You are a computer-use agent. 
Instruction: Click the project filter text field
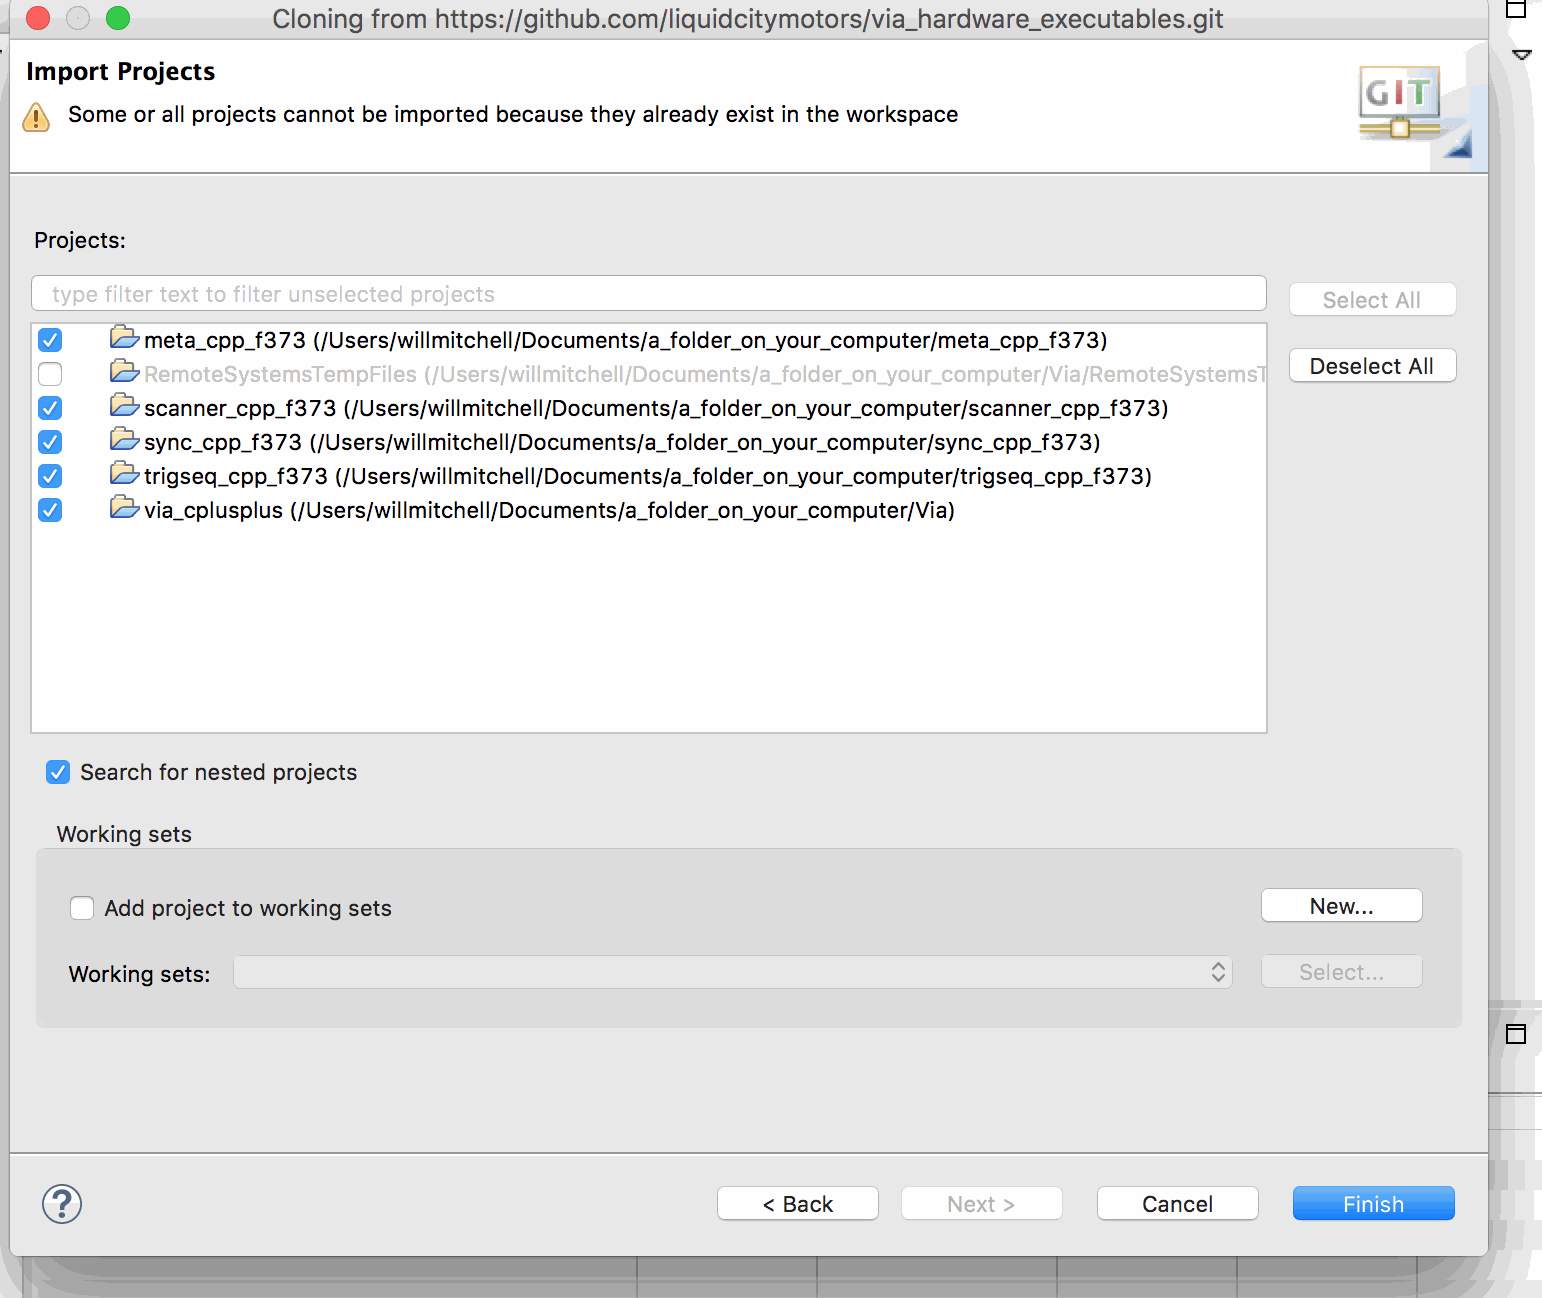click(648, 293)
